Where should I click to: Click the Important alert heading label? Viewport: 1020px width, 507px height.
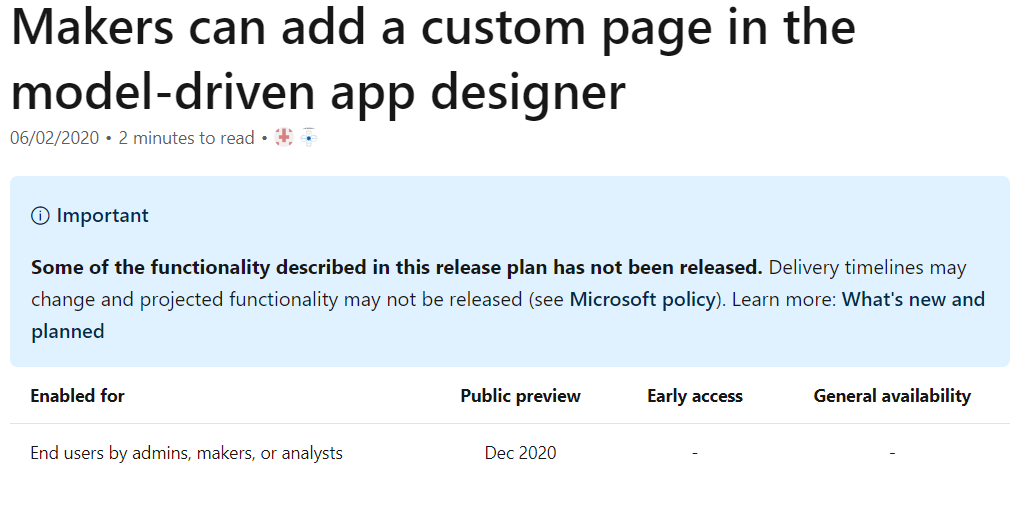pos(103,215)
